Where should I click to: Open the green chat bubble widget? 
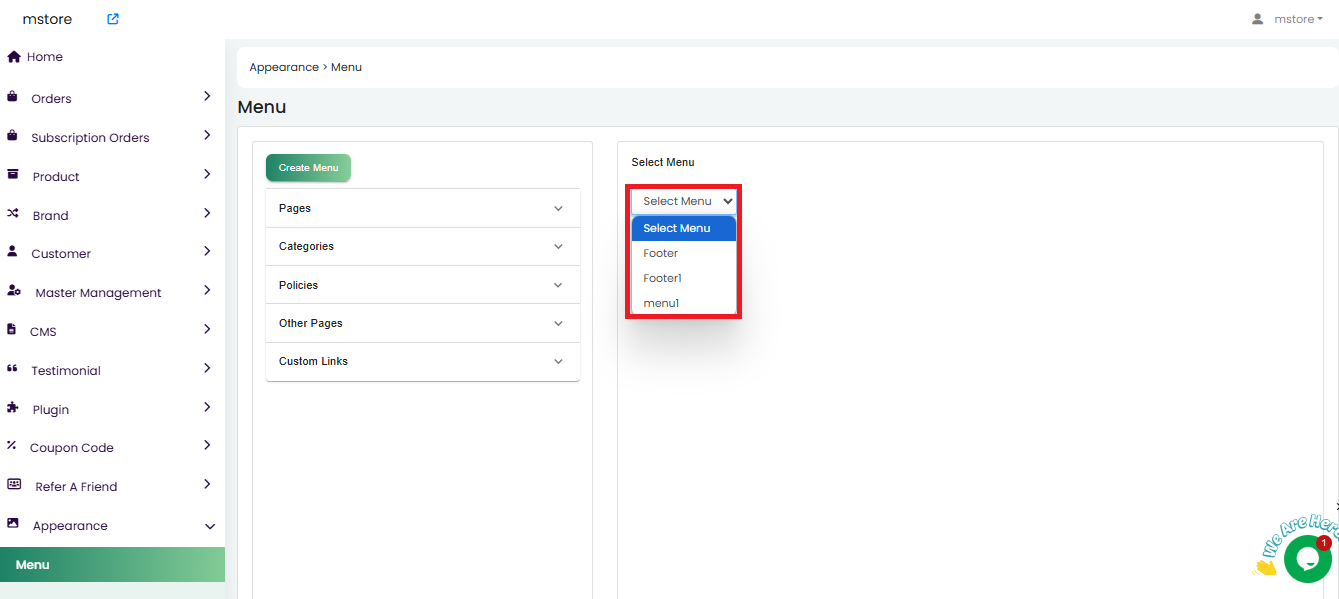1307,559
